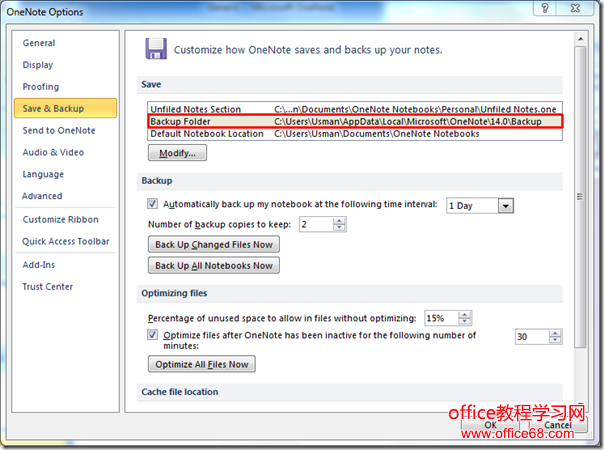This screenshot has width=604, height=450.
Task: Click Optimize All Files Now
Action: pyautogui.click(x=202, y=364)
